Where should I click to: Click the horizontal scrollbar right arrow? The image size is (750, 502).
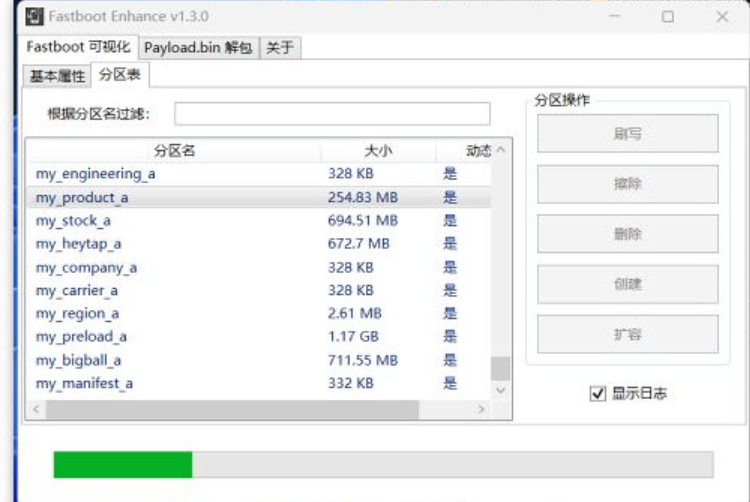[481, 409]
